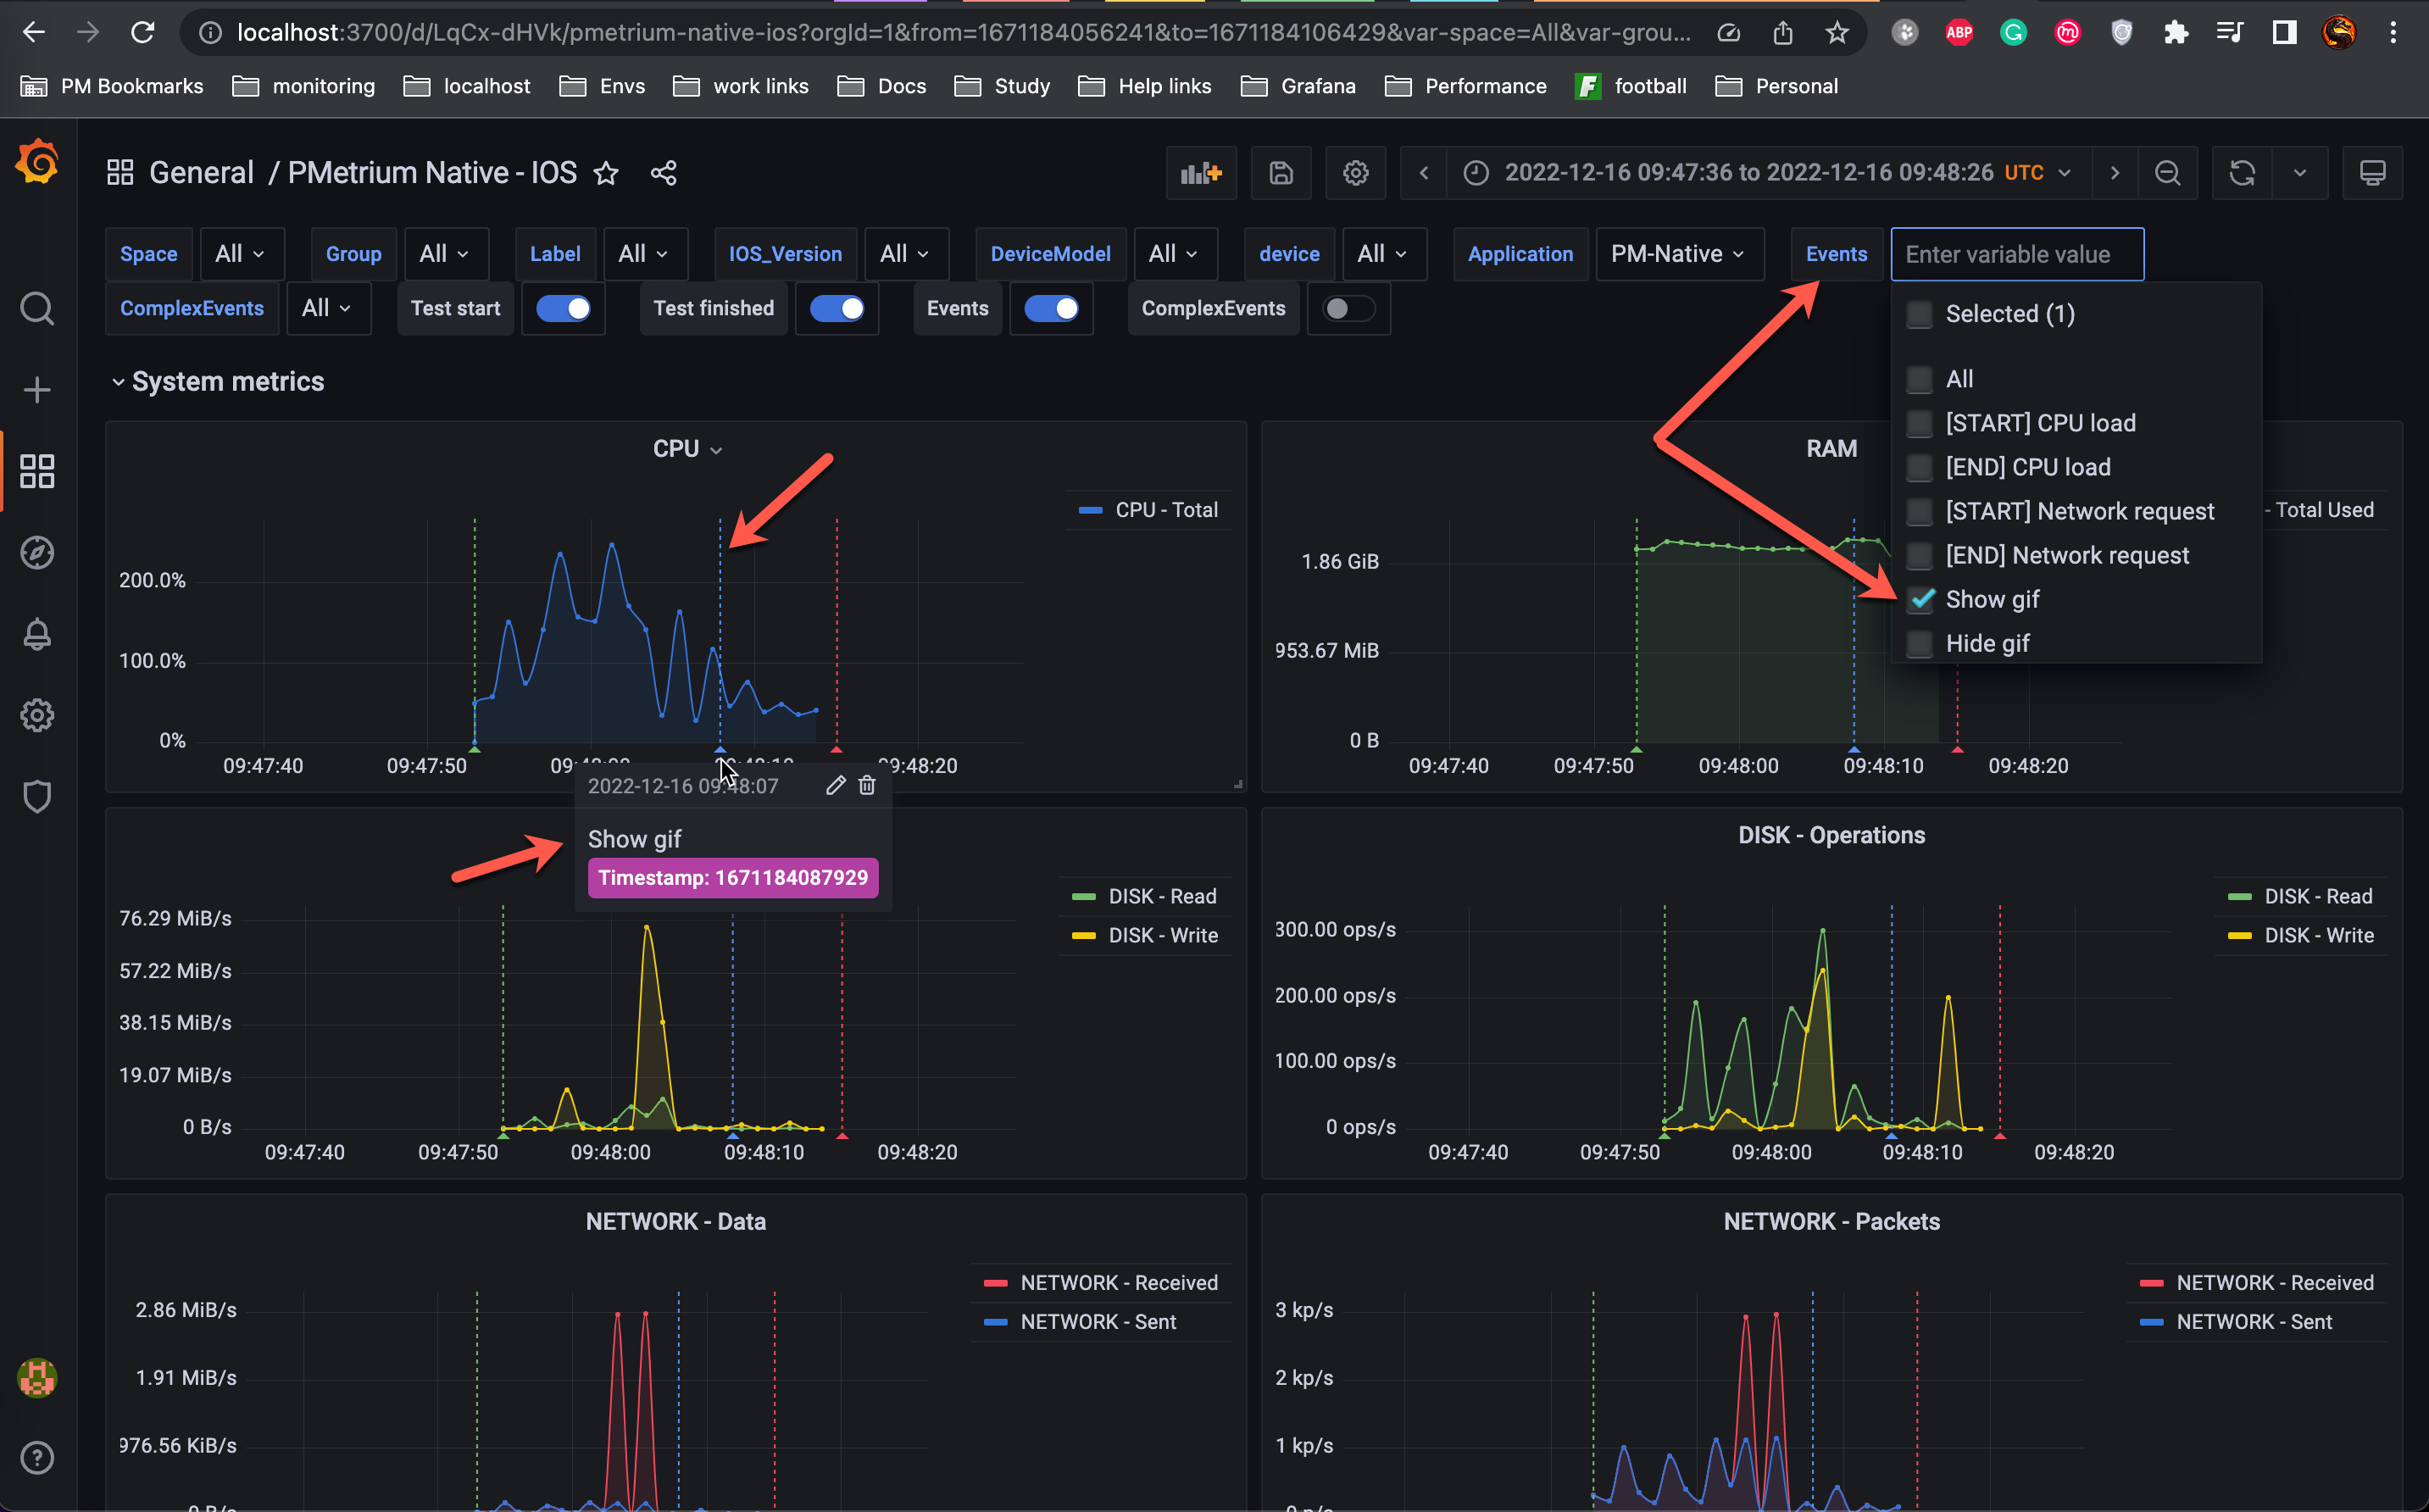Zoom out time range icon
Screen dimensions: 2429x1512
click(2167, 173)
